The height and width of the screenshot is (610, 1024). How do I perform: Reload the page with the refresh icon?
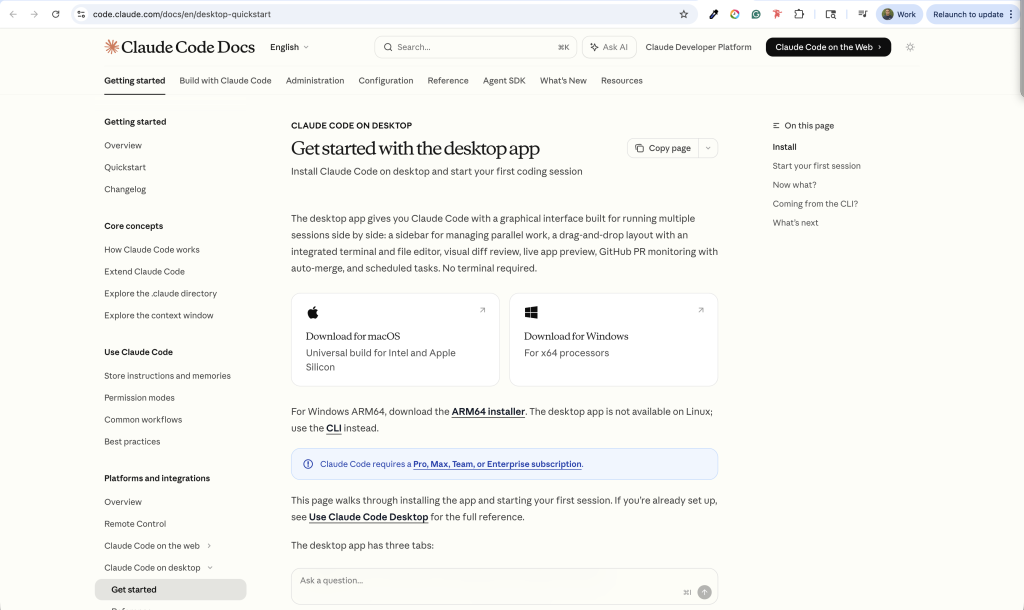[x=56, y=14]
